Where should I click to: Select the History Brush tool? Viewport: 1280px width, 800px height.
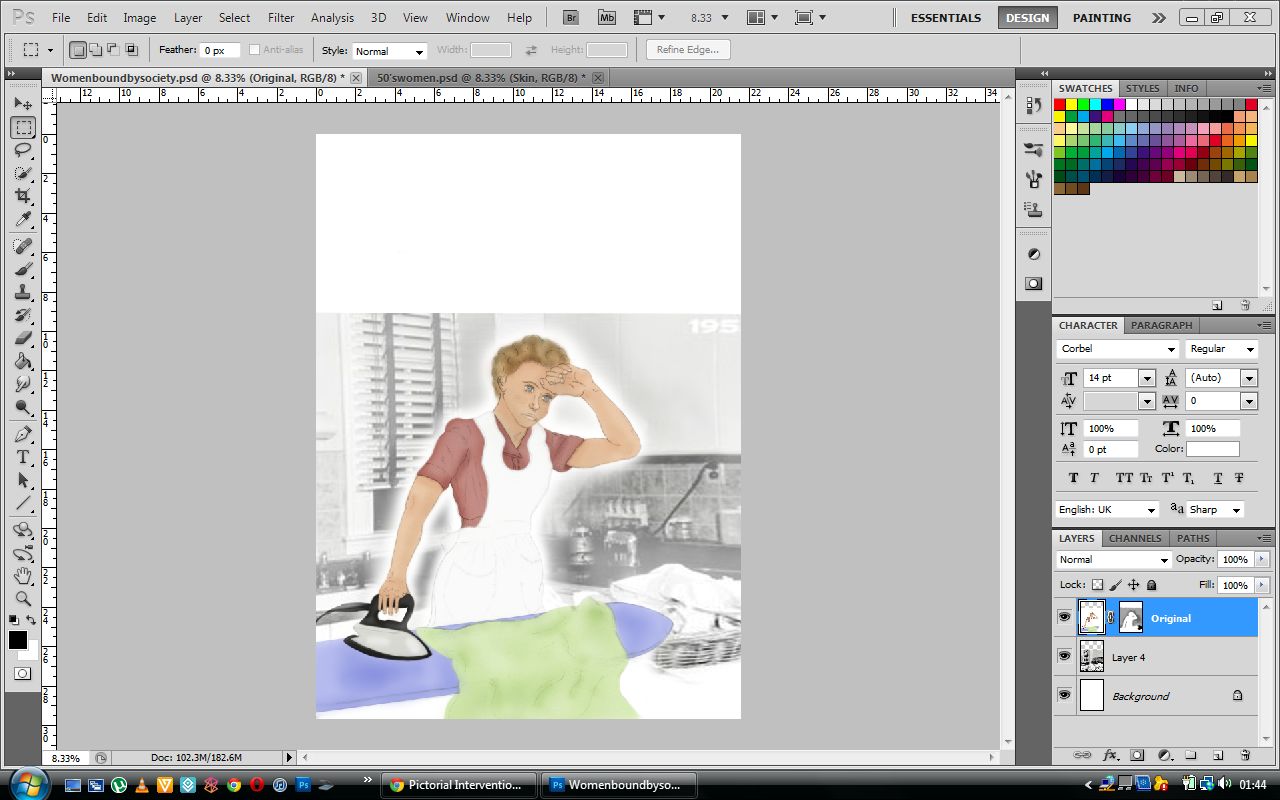pos(23,315)
